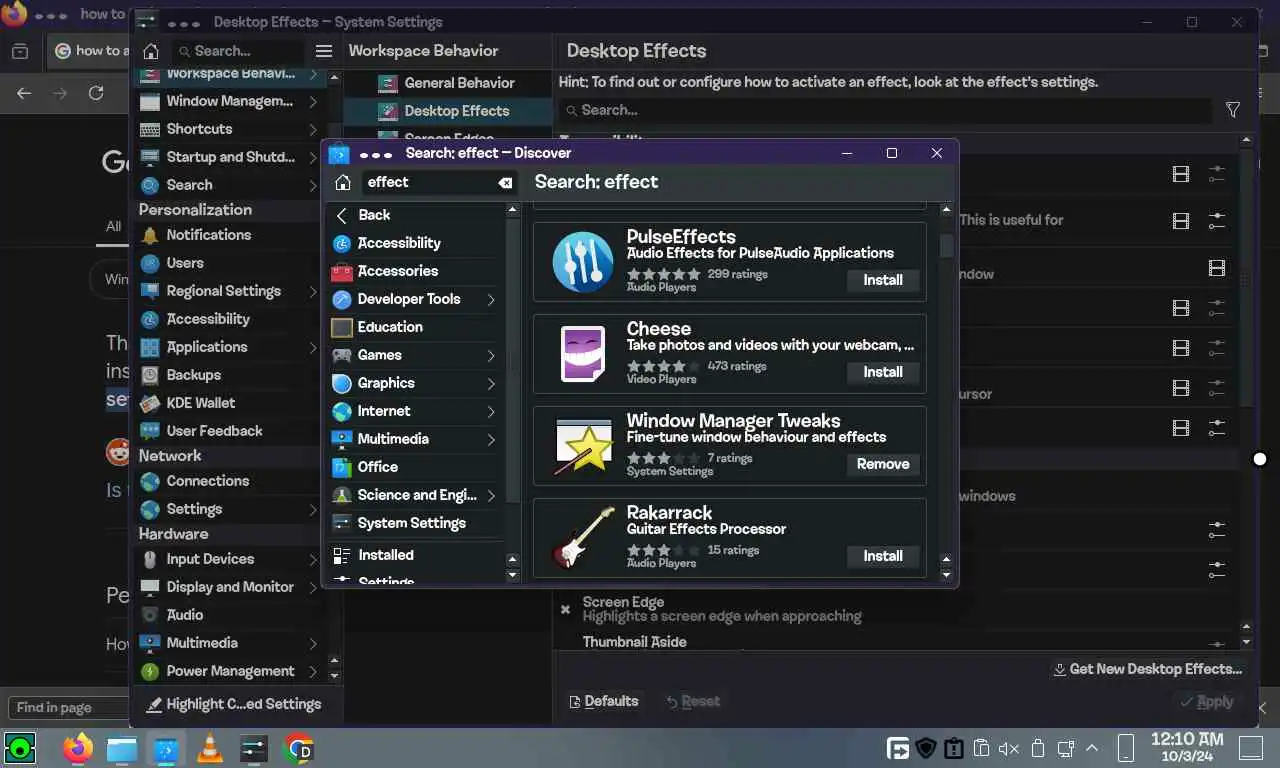Image resolution: width=1280 pixels, height=768 pixels.
Task: Go to Discover home page icon
Action: click(x=343, y=182)
